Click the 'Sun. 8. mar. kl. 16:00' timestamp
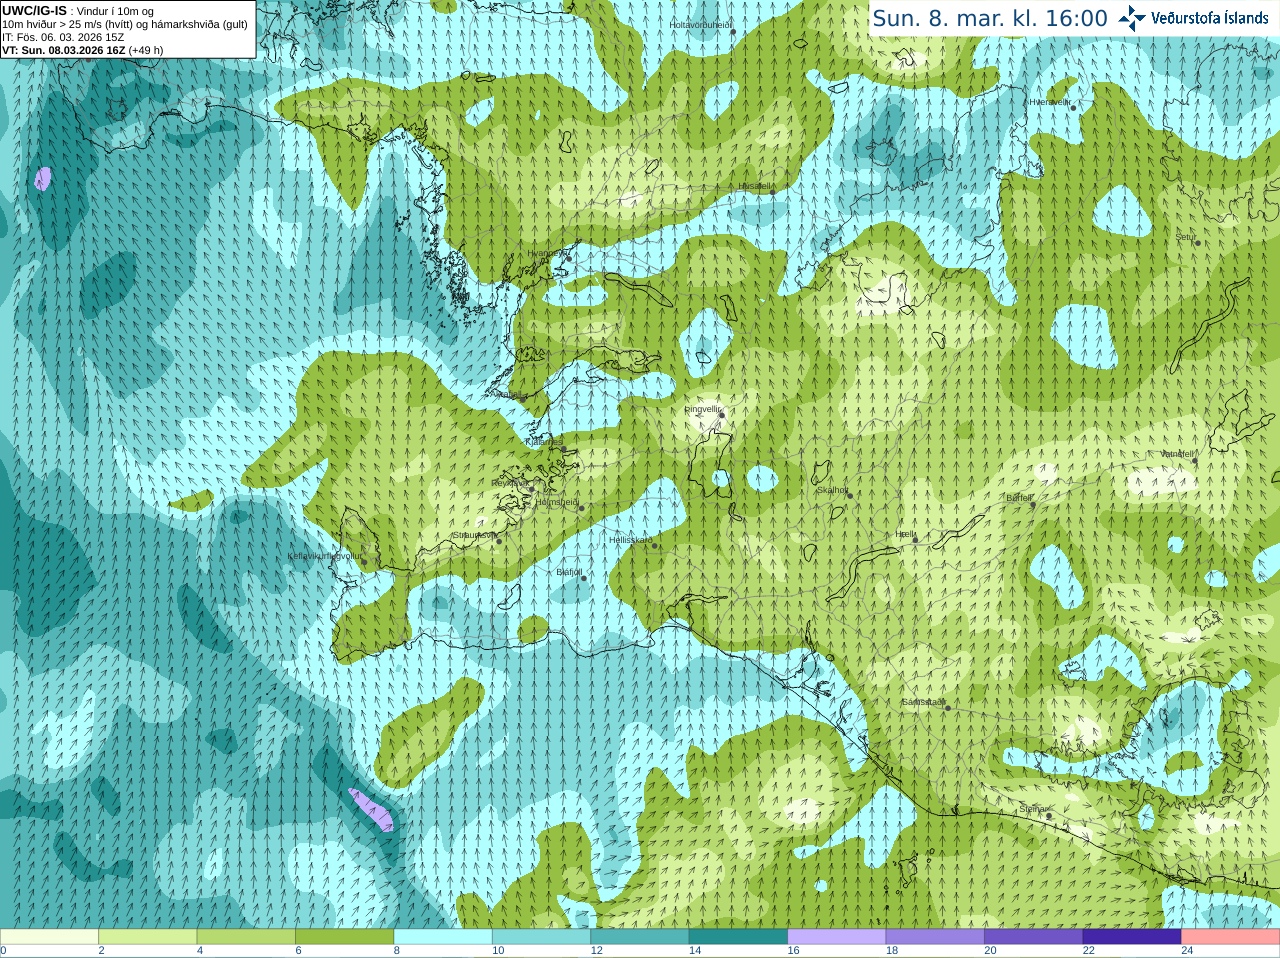This screenshot has width=1280, height=958. pos(990,18)
